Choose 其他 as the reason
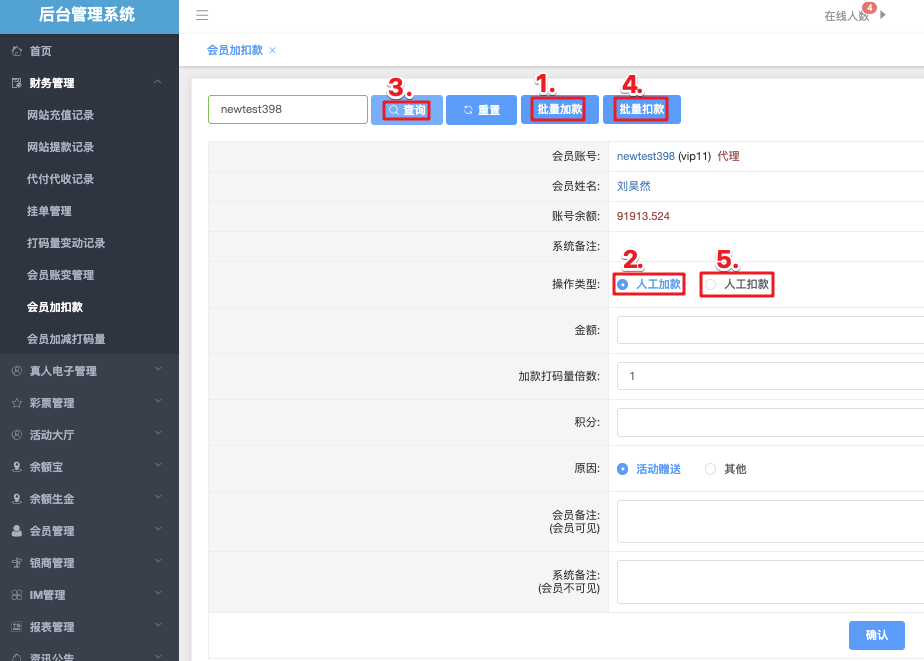The height and width of the screenshot is (661, 924). [x=711, y=469]
